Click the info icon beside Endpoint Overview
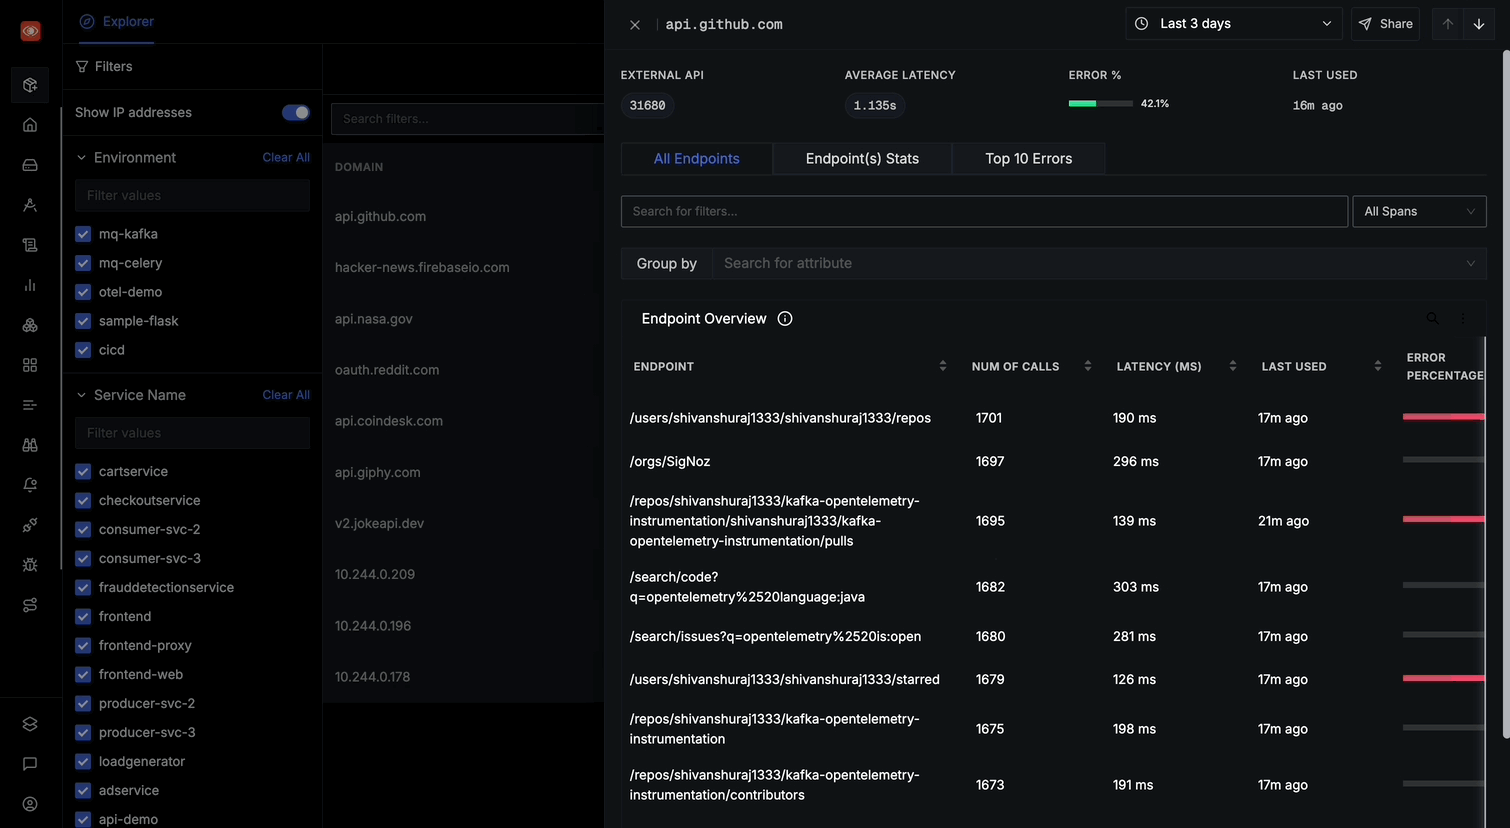The width and height of the screenshot is (1510, 828). point(785,319)
